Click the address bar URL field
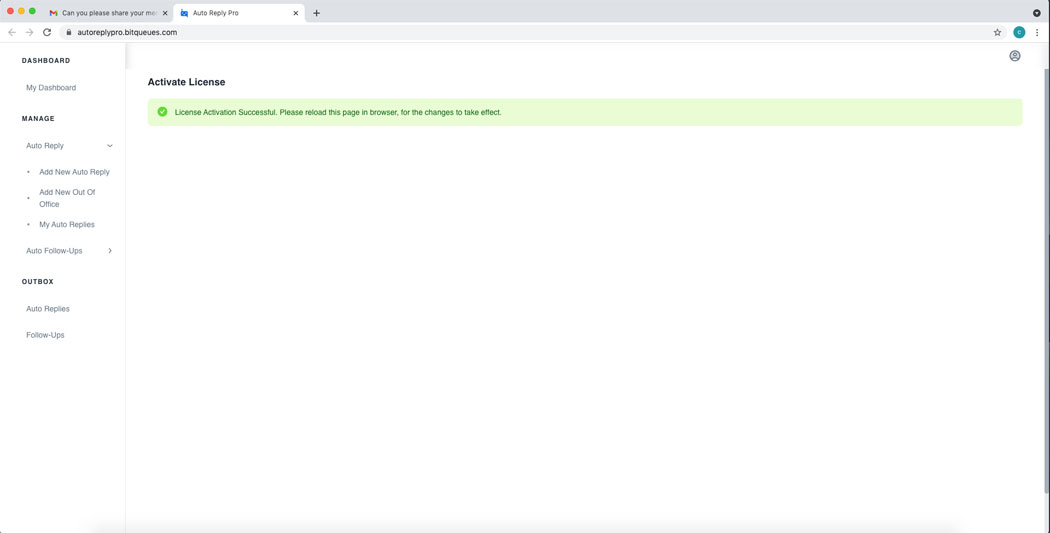The height and width of the screenshot is (533, 1050). (x=532, y=32)
